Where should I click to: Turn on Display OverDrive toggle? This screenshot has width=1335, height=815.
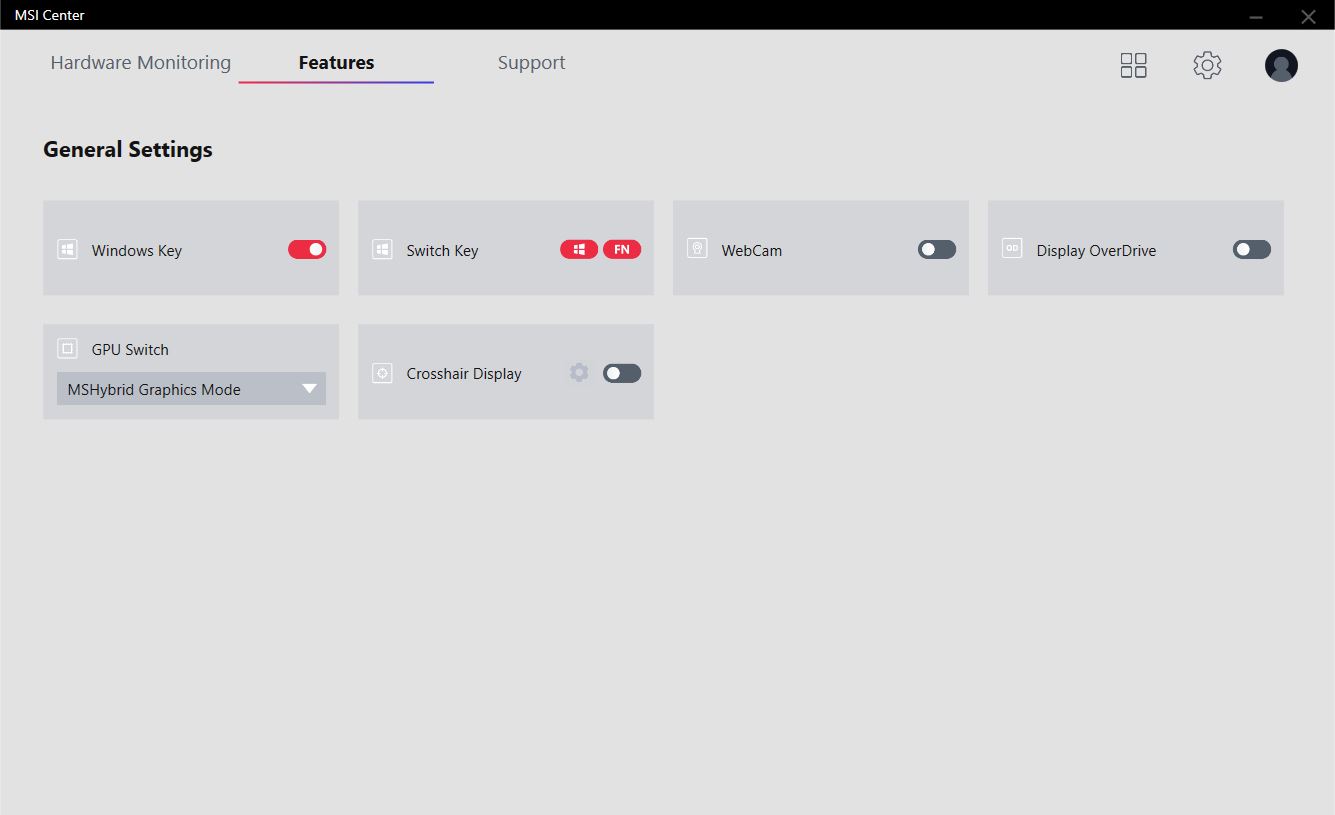tap(1252, 249)
